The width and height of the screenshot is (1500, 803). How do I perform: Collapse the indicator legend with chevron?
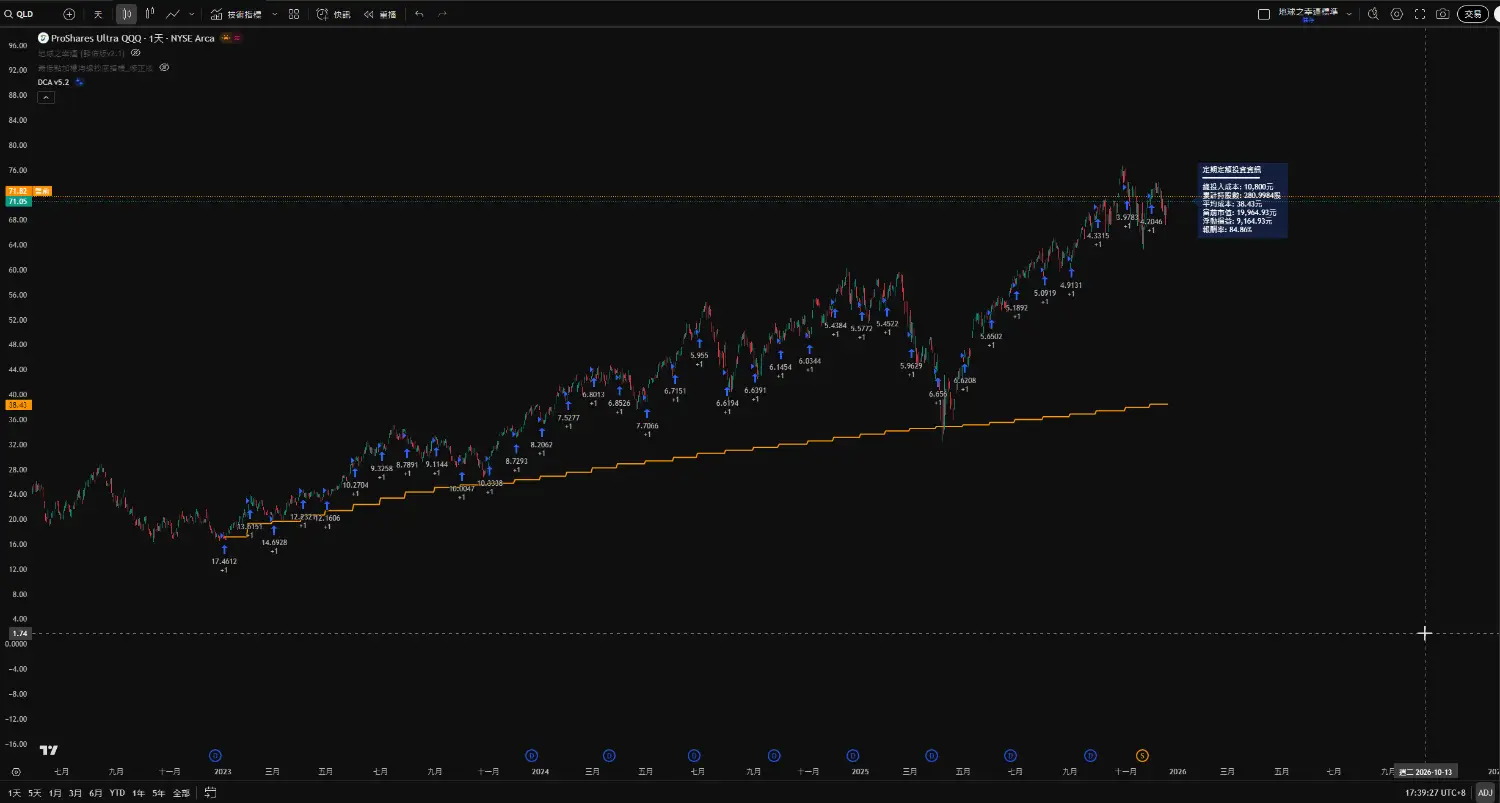click(x=46, y=97)
